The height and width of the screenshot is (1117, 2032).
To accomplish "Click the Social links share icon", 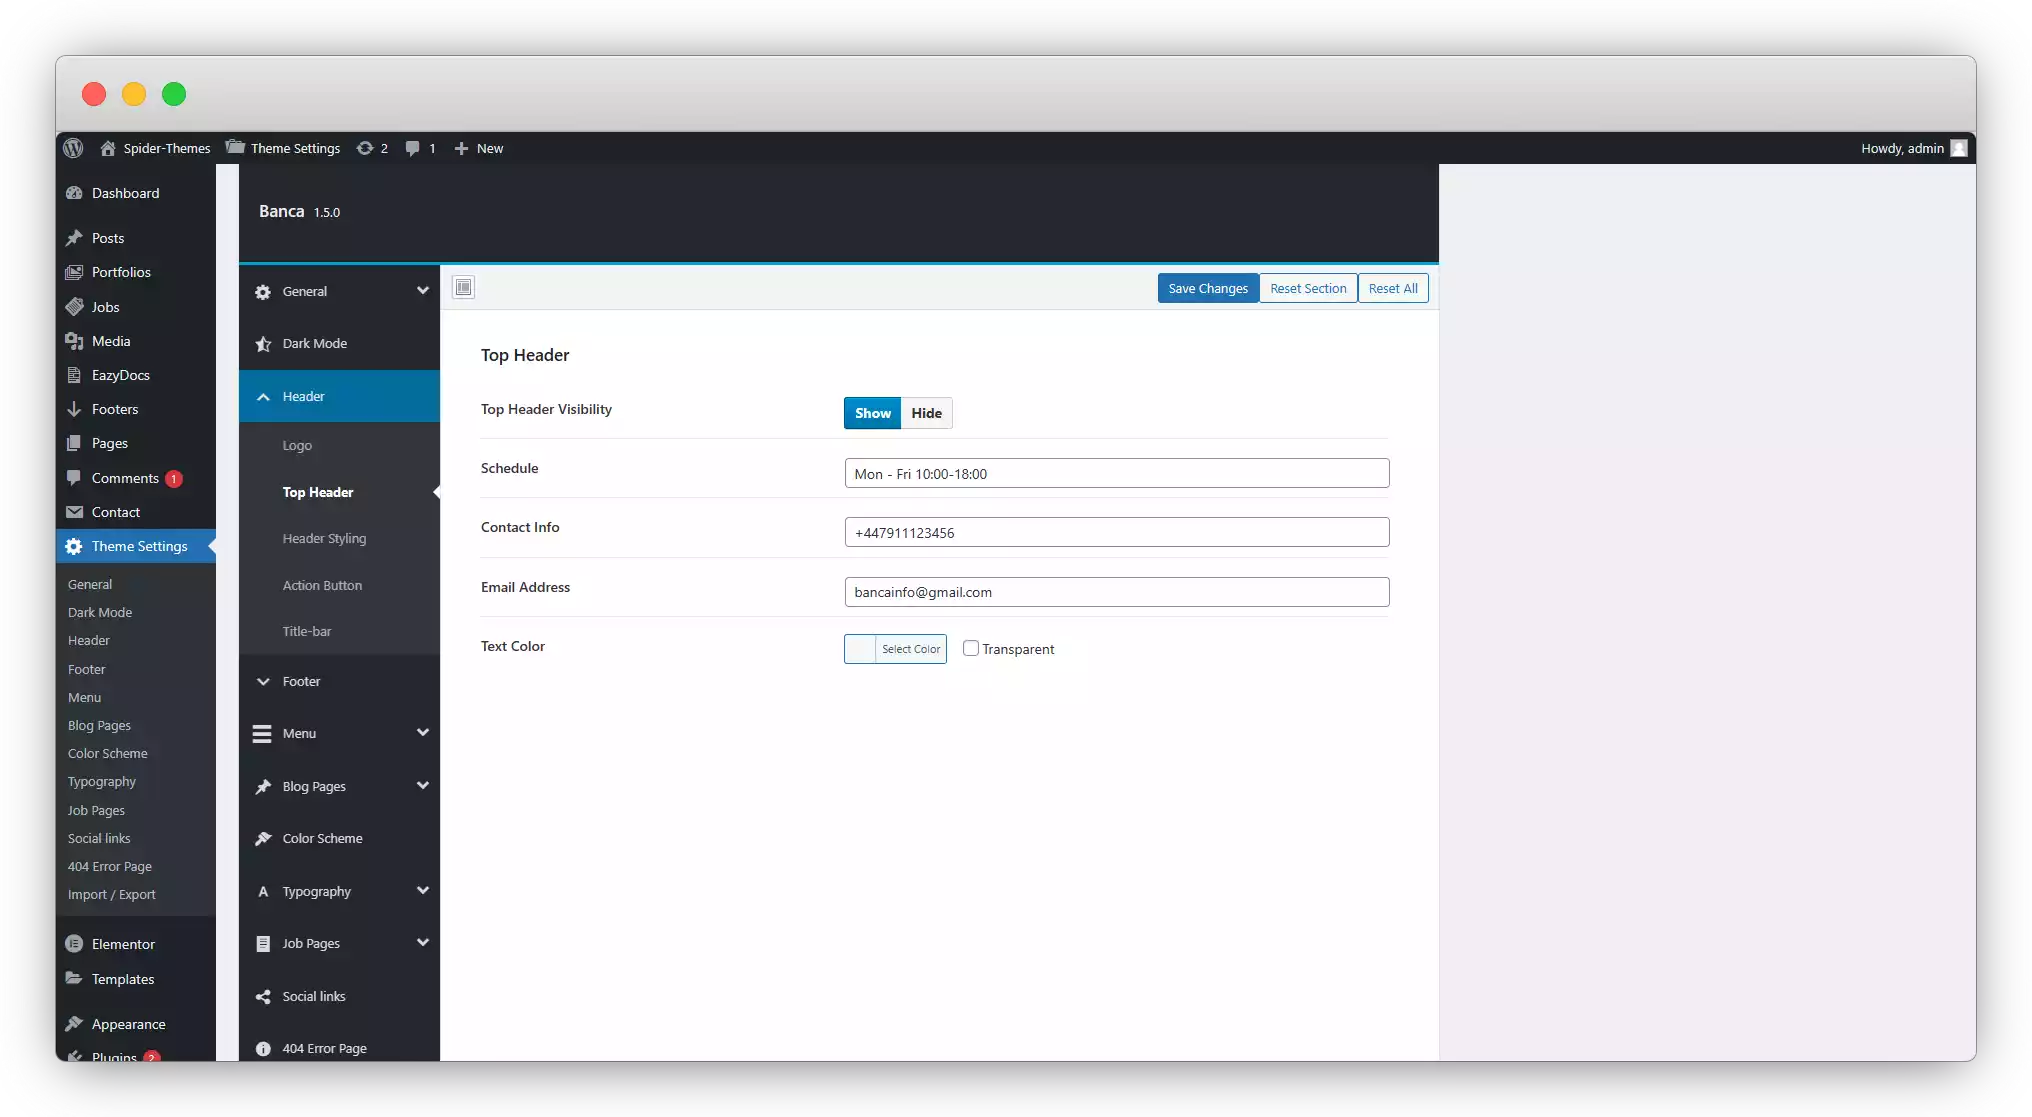I will 264,996.
